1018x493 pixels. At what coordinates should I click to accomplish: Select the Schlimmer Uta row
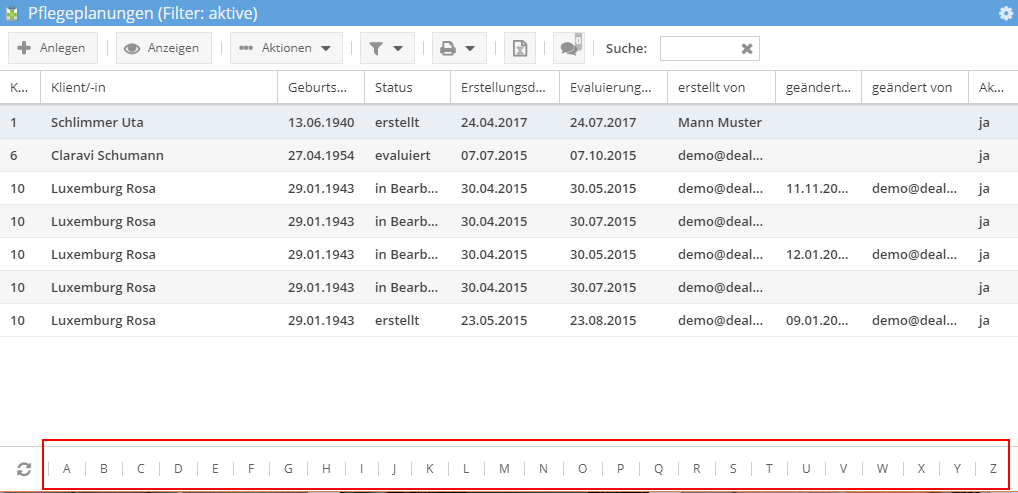pyautogui.click(x=97, y=122)
